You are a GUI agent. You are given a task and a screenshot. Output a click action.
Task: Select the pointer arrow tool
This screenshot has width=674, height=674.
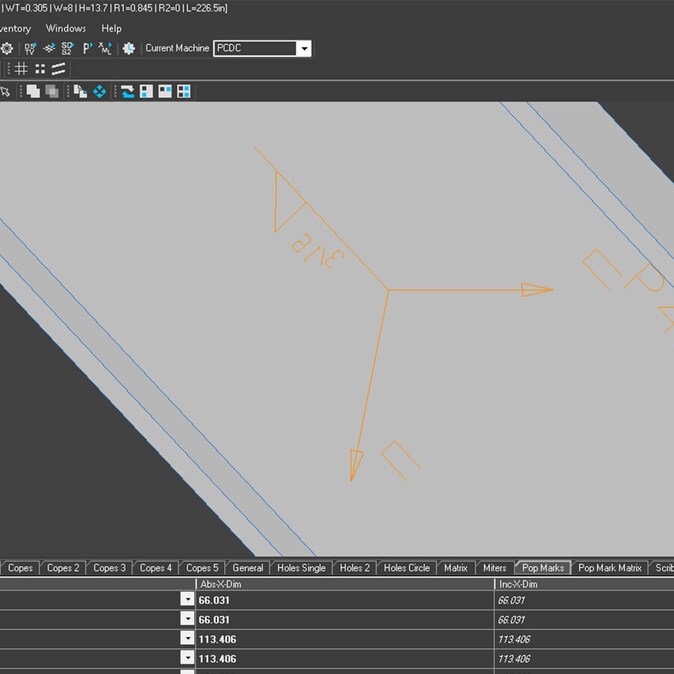pos(6,91)
